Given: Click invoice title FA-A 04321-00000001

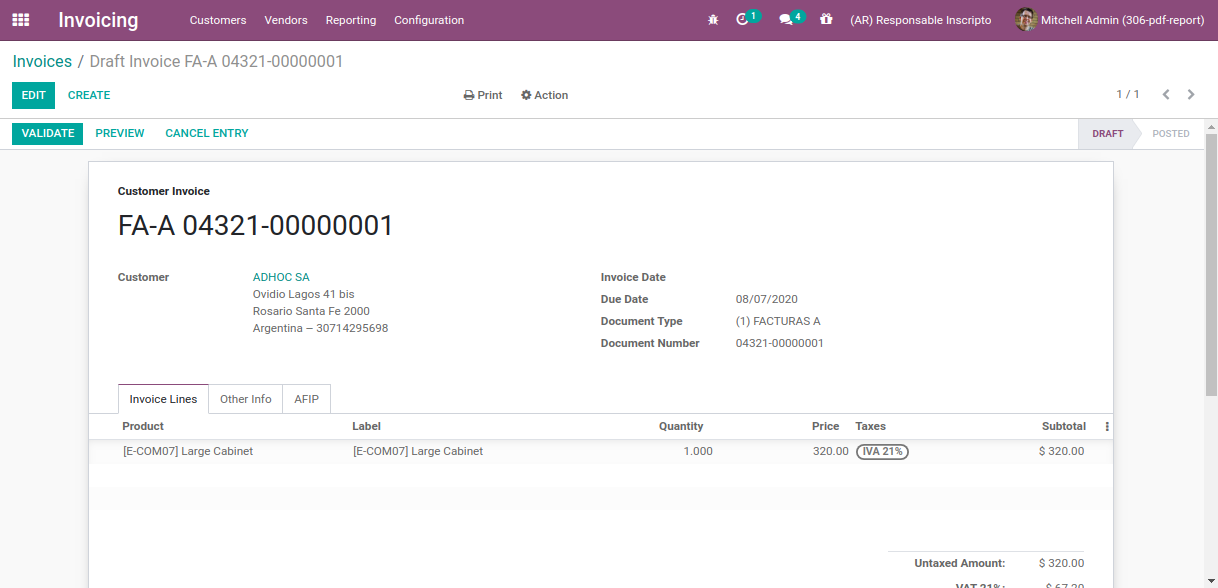Looking at the screenshot, I should point(256,226).
